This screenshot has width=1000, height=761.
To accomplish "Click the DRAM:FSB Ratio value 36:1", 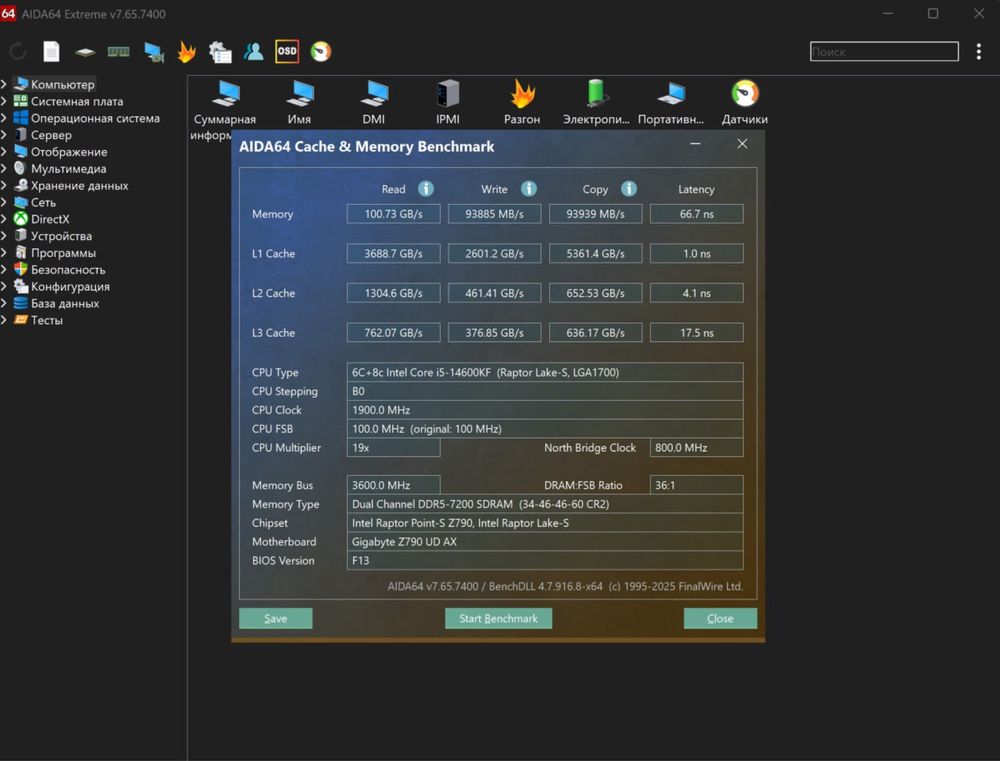I will coord(696,485).
